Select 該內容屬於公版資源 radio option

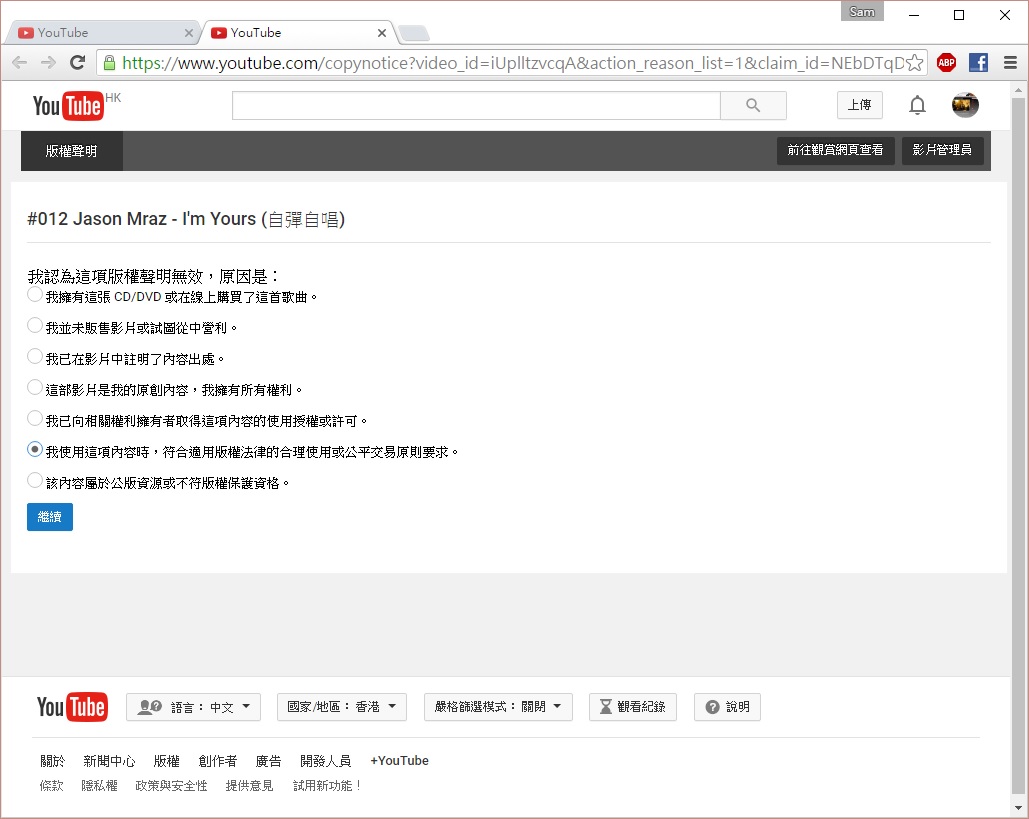35,480
